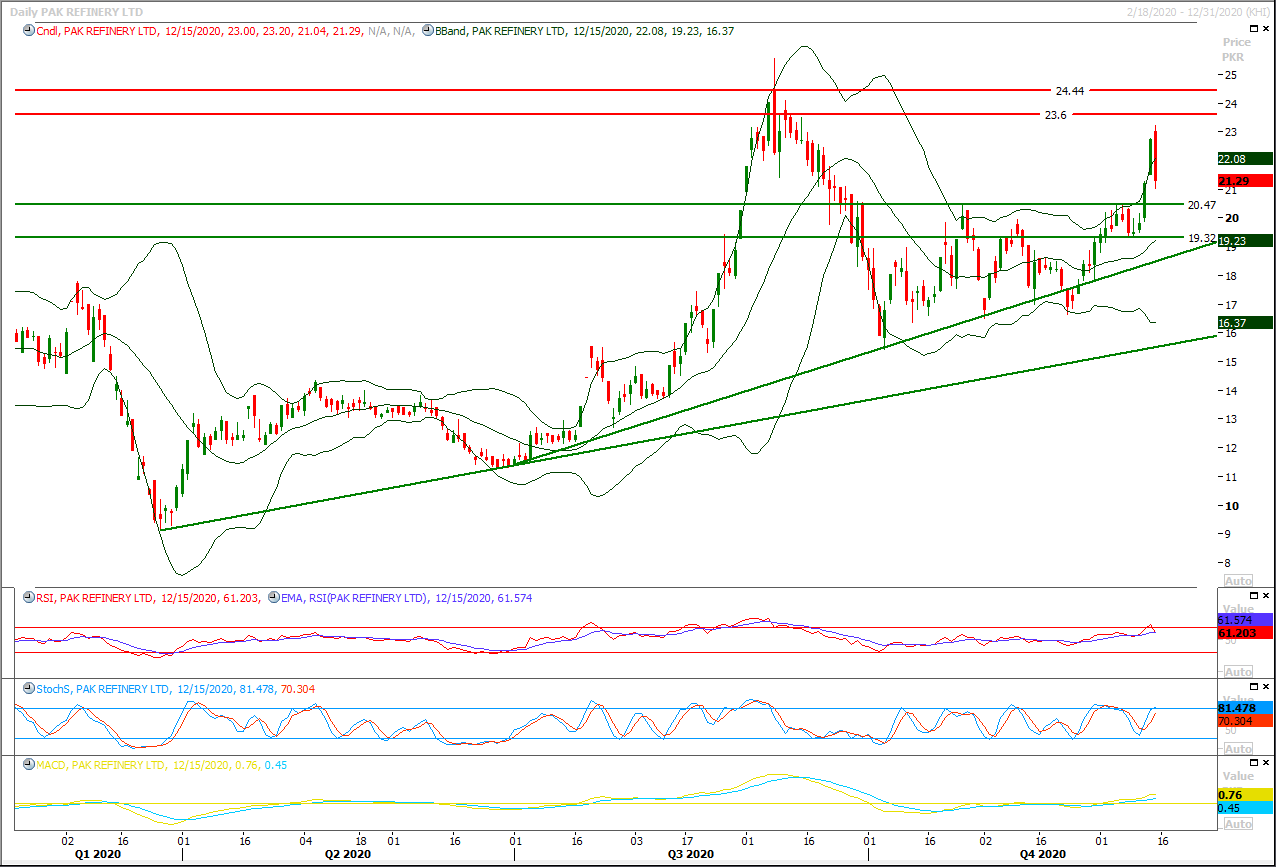Click the 22.08 upper band price tag
The image size is (1276, 867).
tap(1244, 159)
